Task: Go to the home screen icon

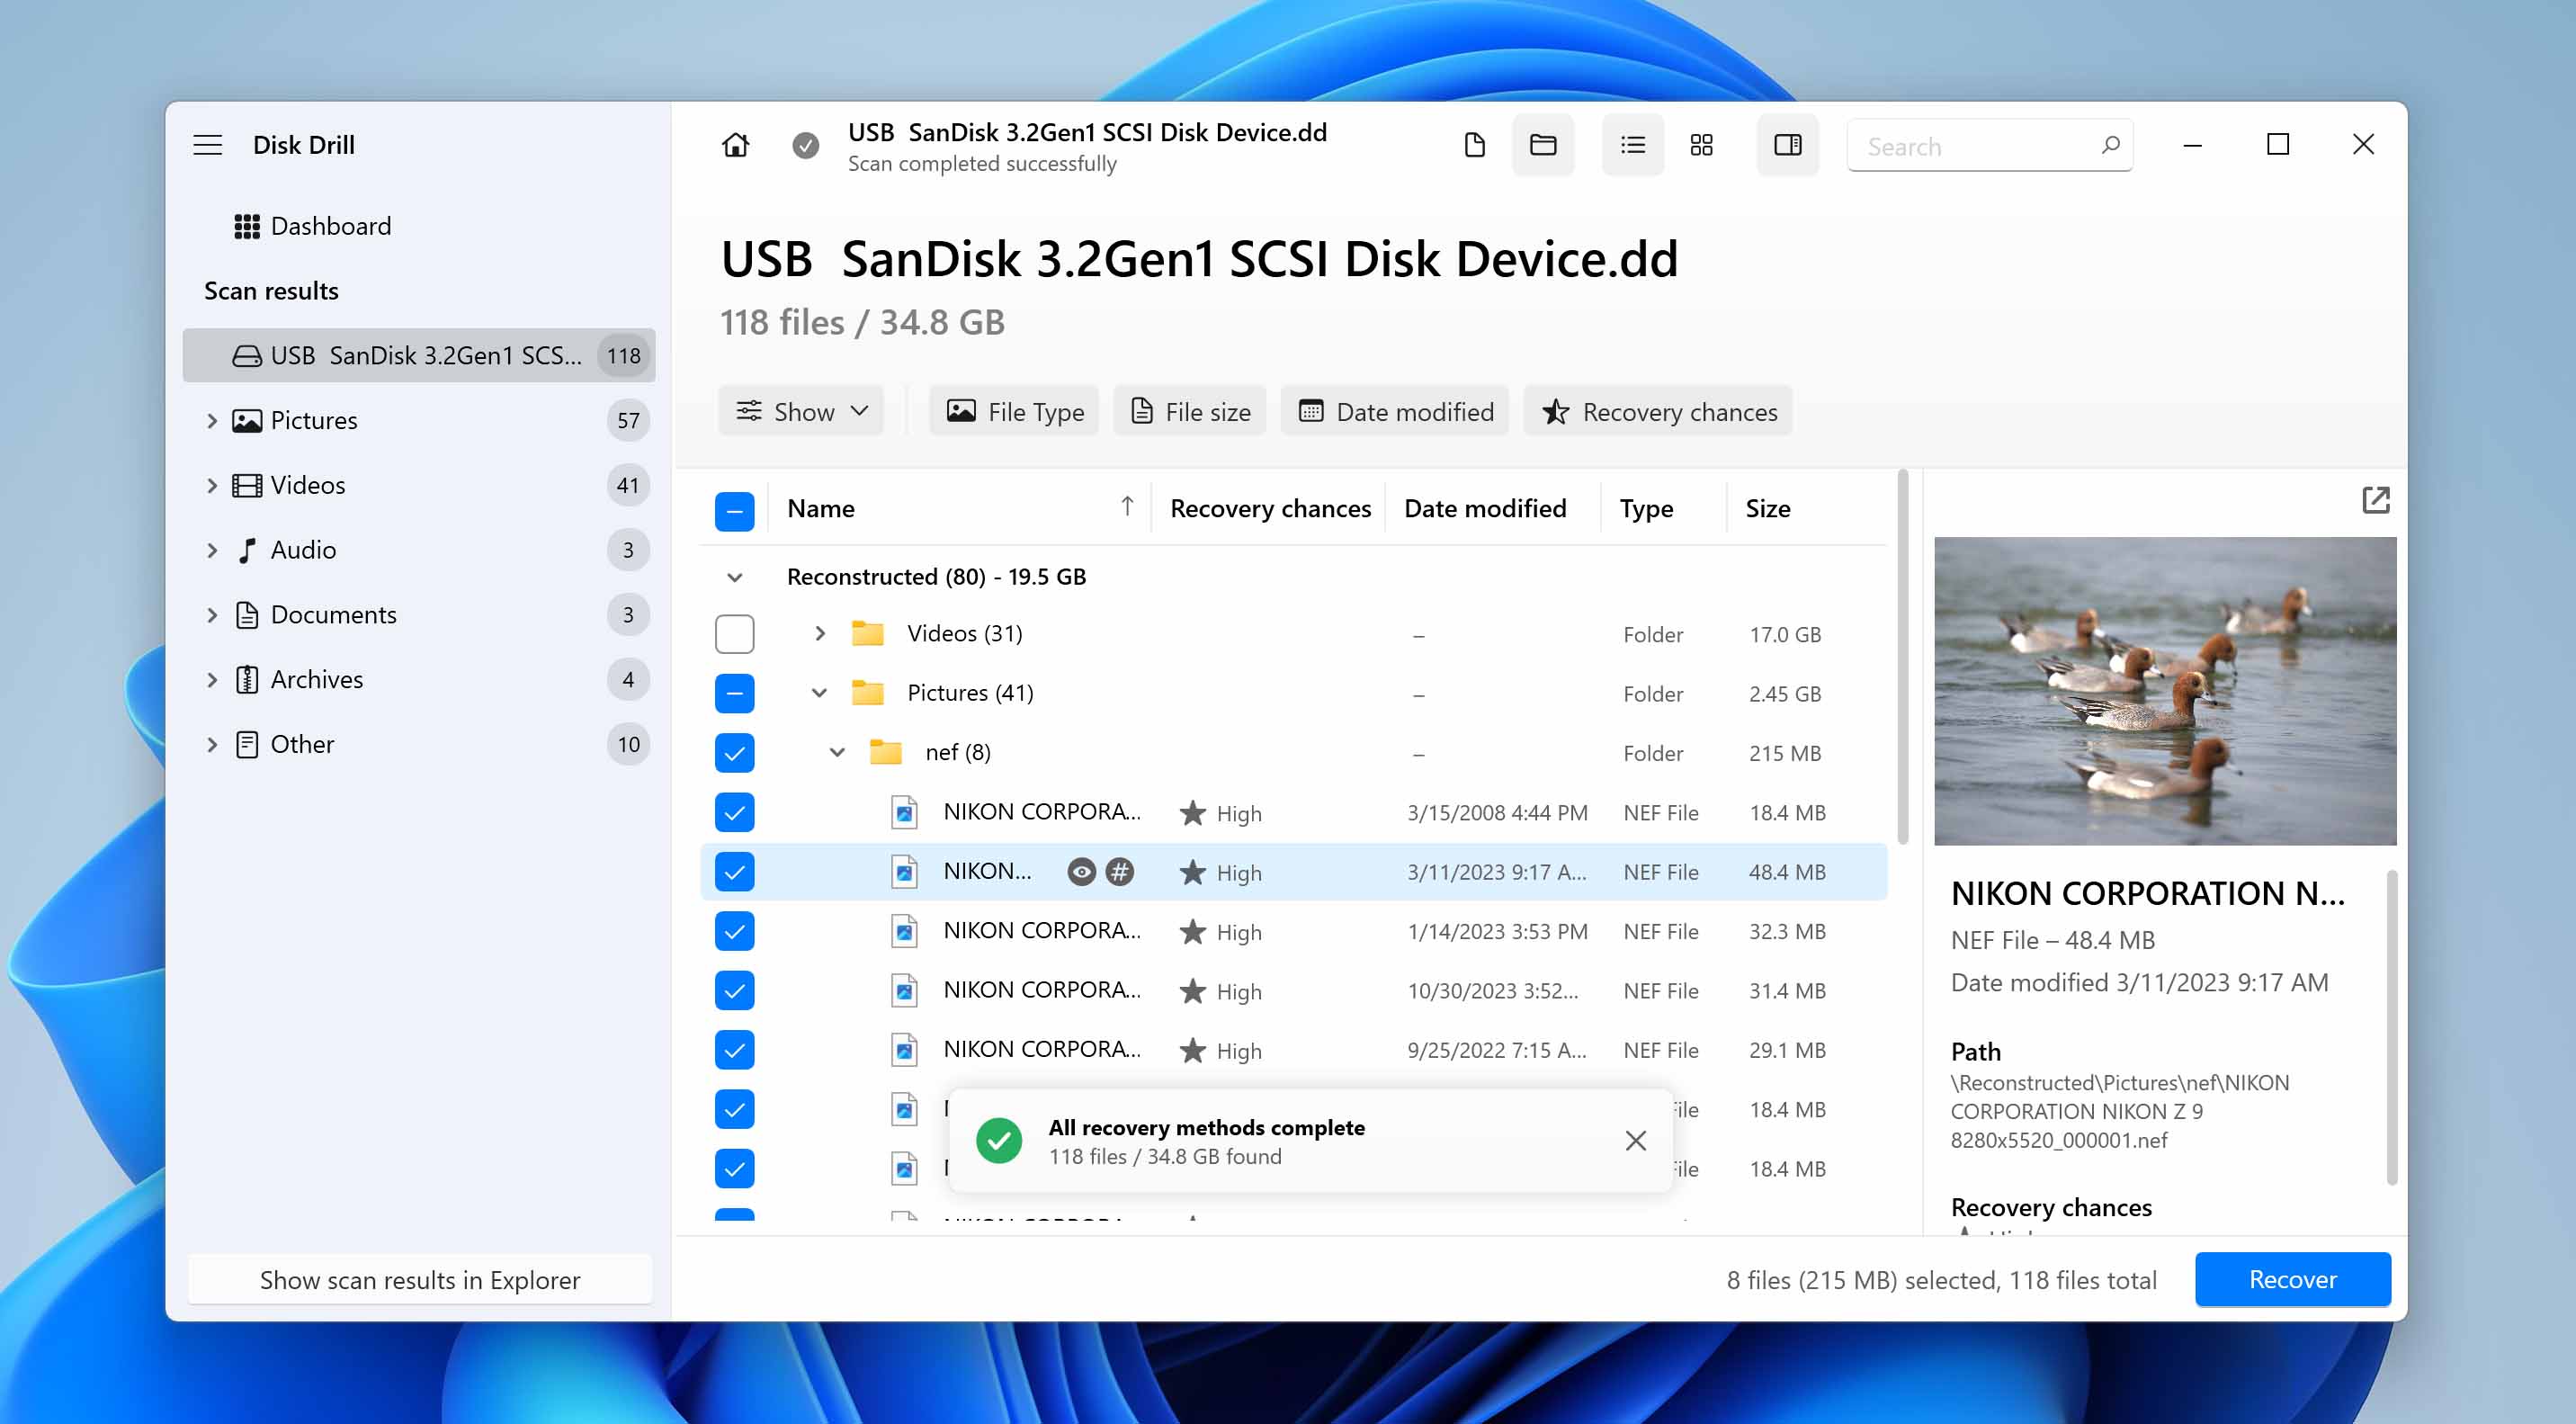Action: coord(735,145)
